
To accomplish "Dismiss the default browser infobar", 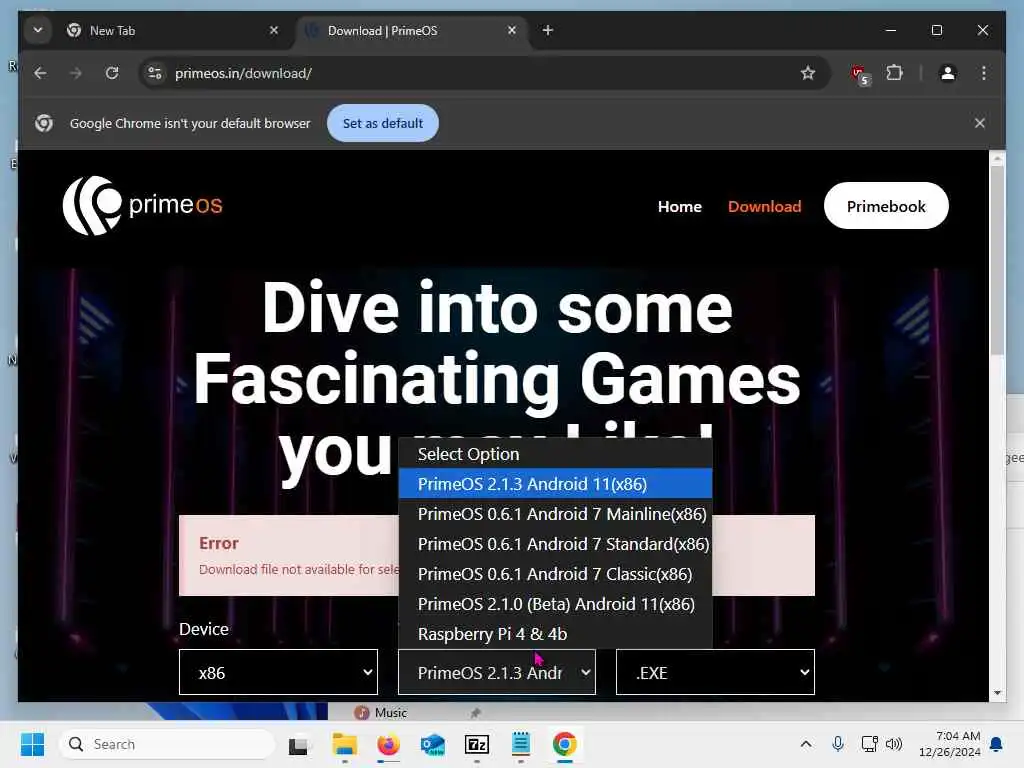I will (x=980, y=123).
